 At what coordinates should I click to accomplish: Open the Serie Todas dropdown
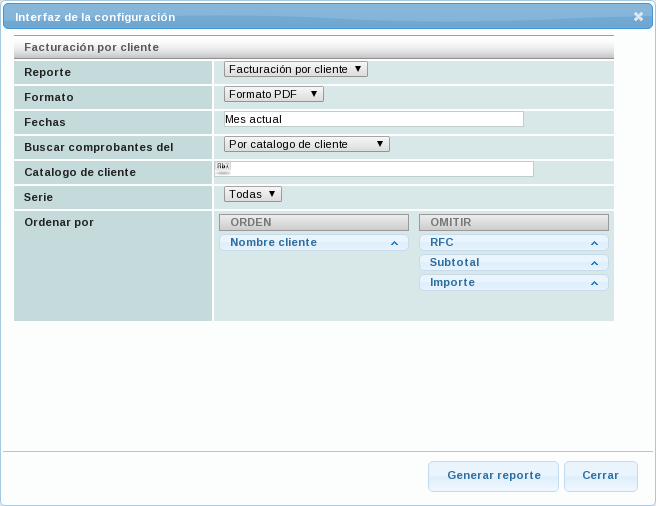(252, 194)
